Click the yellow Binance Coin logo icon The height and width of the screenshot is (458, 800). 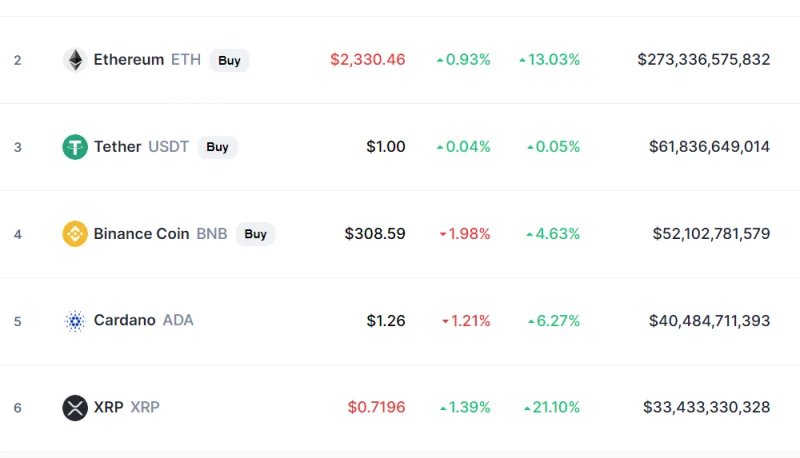pos(75,234)
